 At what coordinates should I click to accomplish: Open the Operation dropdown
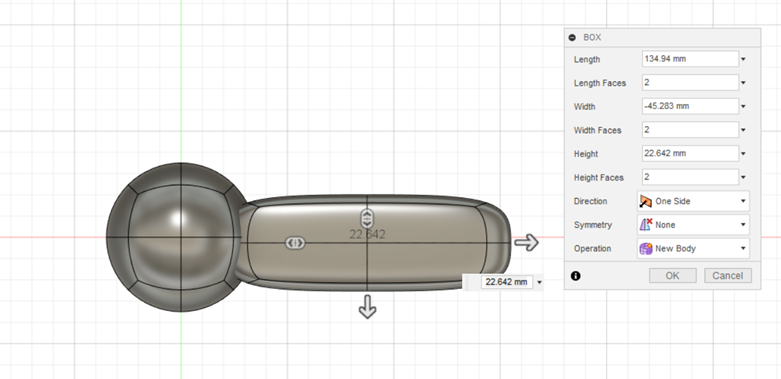point(693,249)
